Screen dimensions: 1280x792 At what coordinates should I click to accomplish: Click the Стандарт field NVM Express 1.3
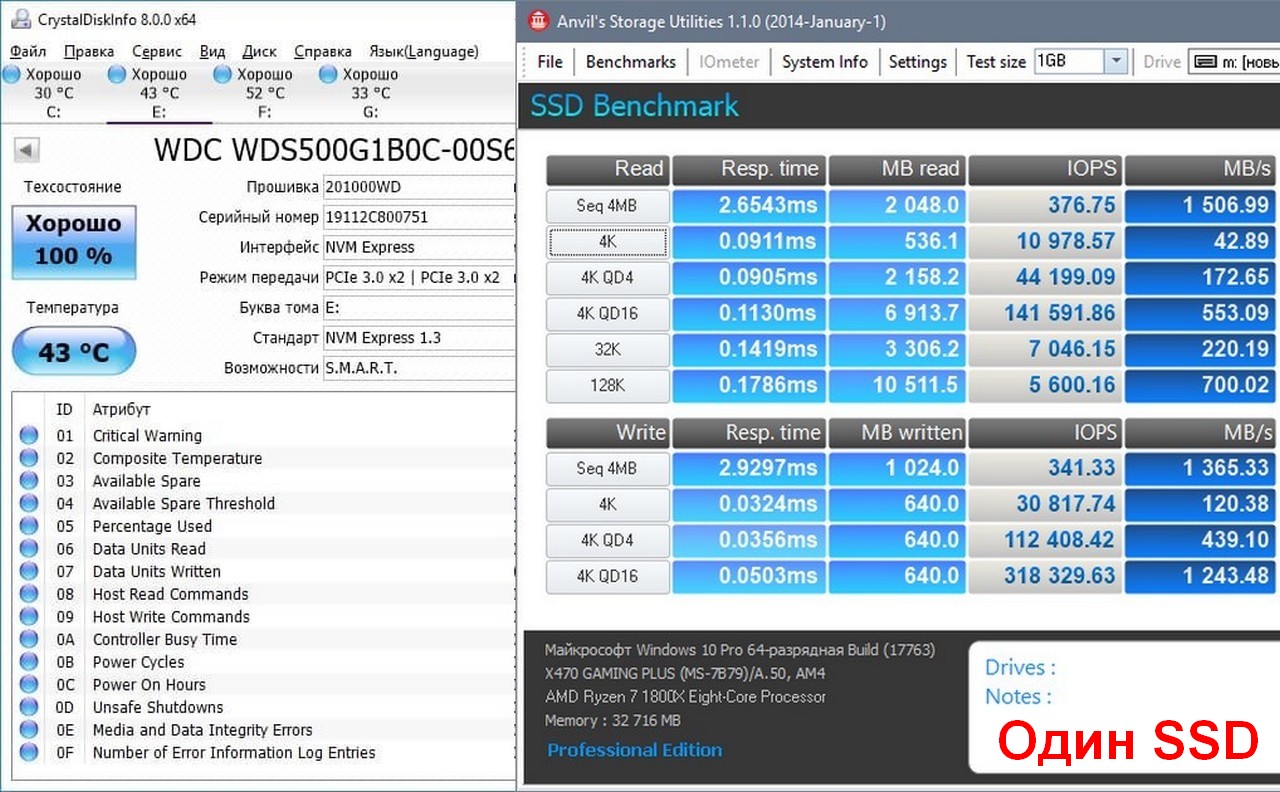418,338
